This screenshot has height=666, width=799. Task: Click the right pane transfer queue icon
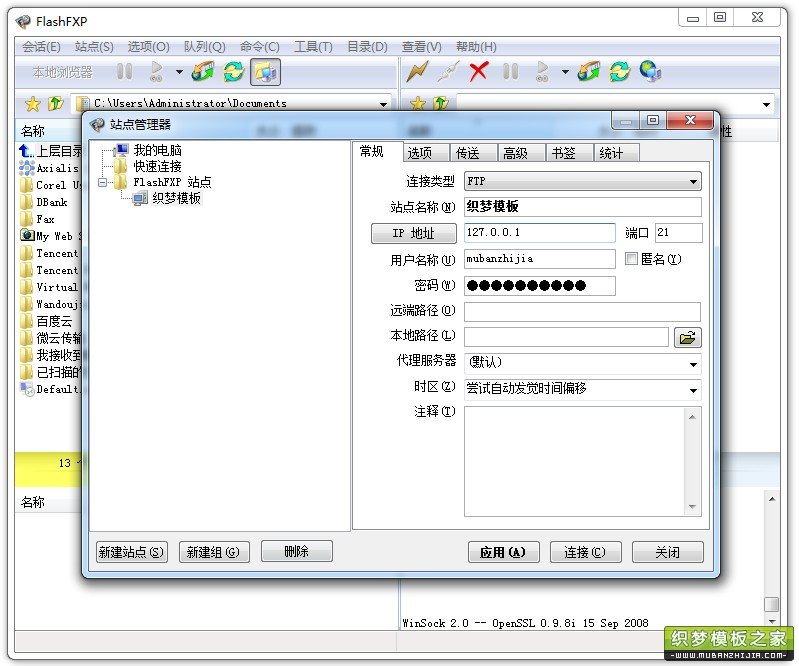pos(543,71)
